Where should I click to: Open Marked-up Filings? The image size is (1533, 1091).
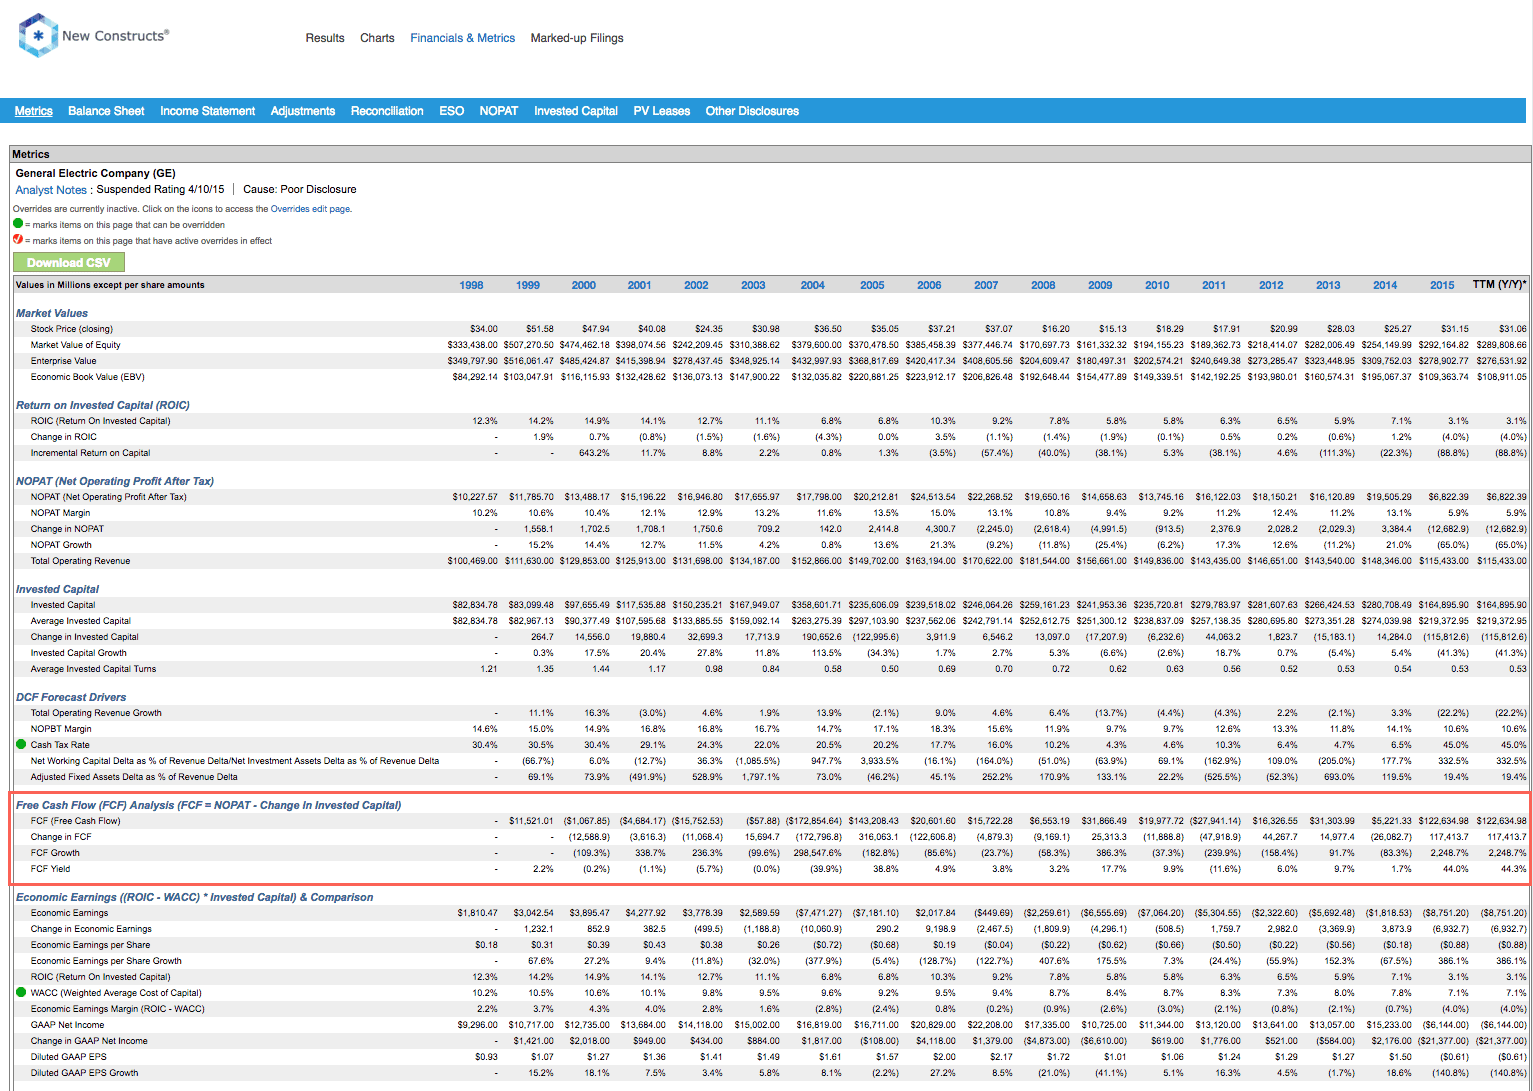pos(577,38)
